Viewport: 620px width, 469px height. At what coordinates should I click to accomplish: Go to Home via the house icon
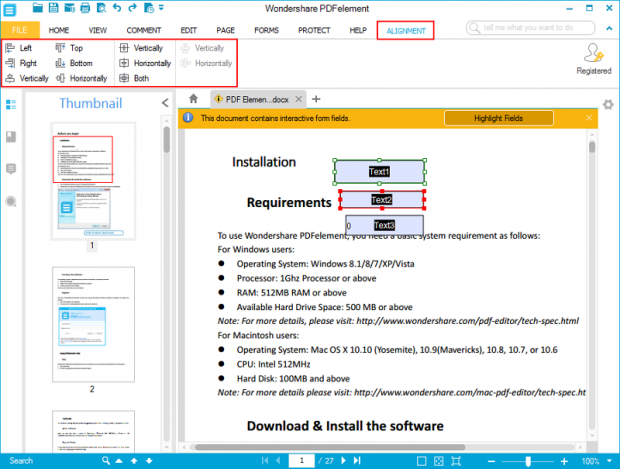tap(193, 98)
